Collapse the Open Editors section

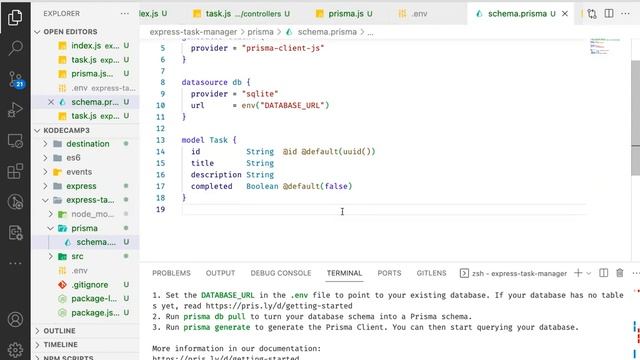(85, 31)
